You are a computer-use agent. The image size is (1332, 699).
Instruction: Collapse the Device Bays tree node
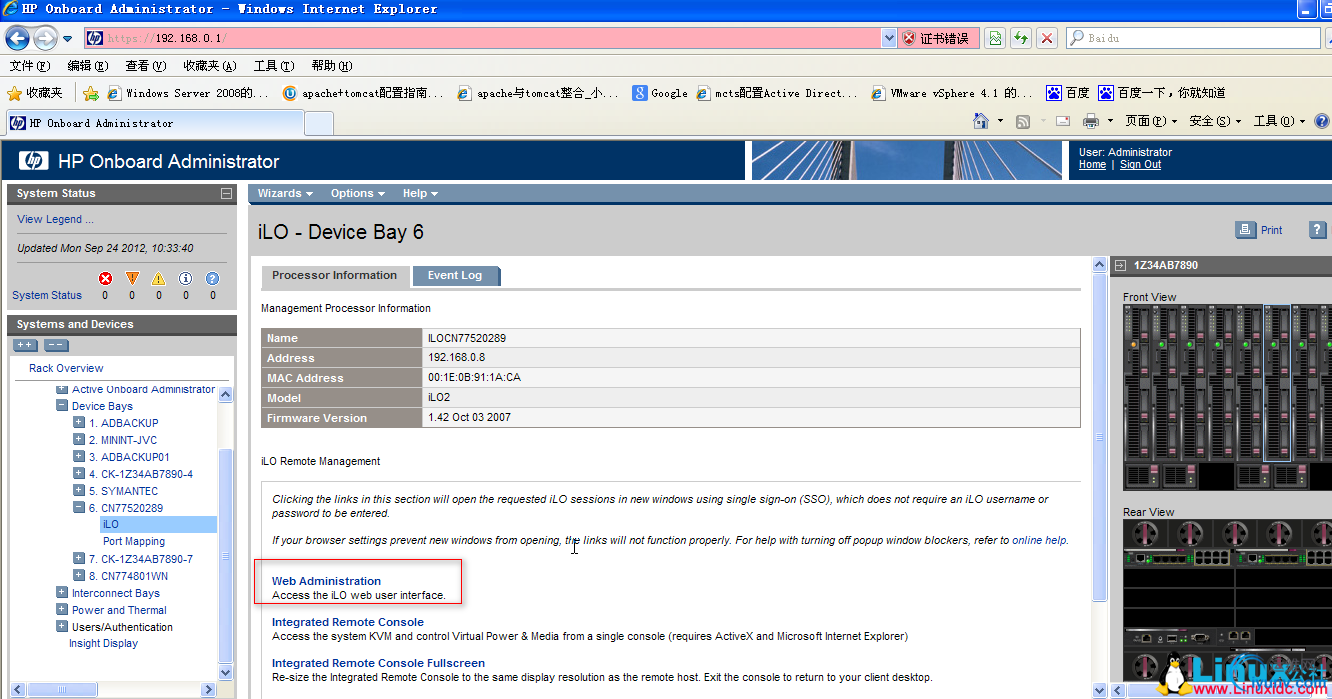(62, 406)
